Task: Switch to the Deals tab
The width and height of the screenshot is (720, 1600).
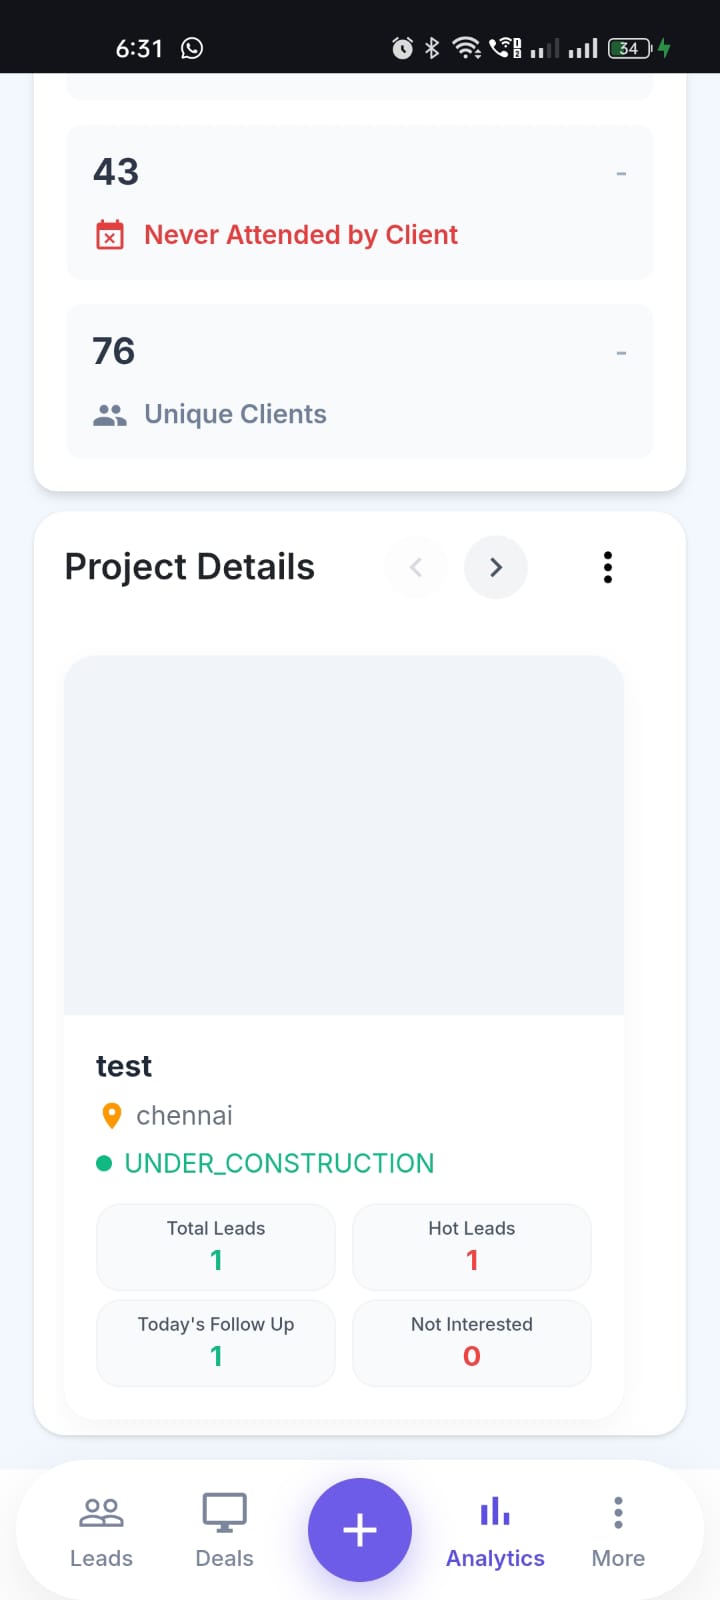Action: pos(224,1531)
